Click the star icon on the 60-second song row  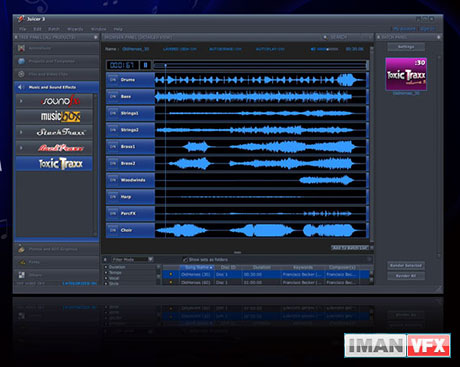[171, 282]
